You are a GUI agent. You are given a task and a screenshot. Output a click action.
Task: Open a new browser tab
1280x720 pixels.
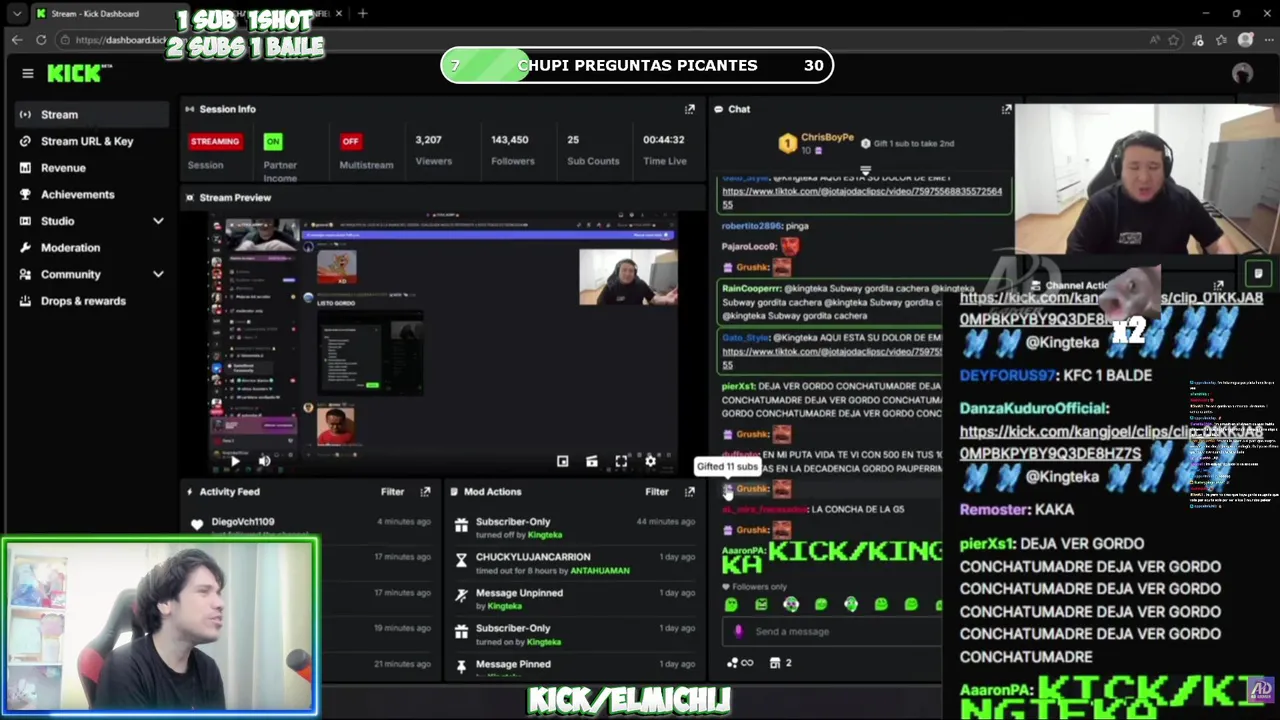coord(363,14)
